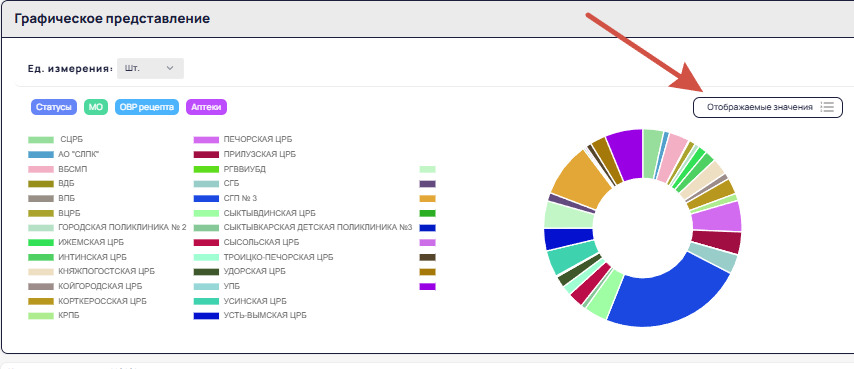Toggle ВДБ legend entry

(51, 184)
